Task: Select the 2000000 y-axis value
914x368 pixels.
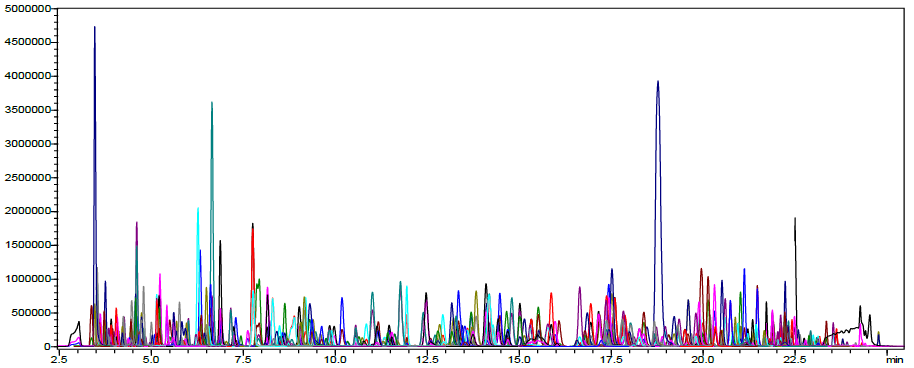Action: 26,212
